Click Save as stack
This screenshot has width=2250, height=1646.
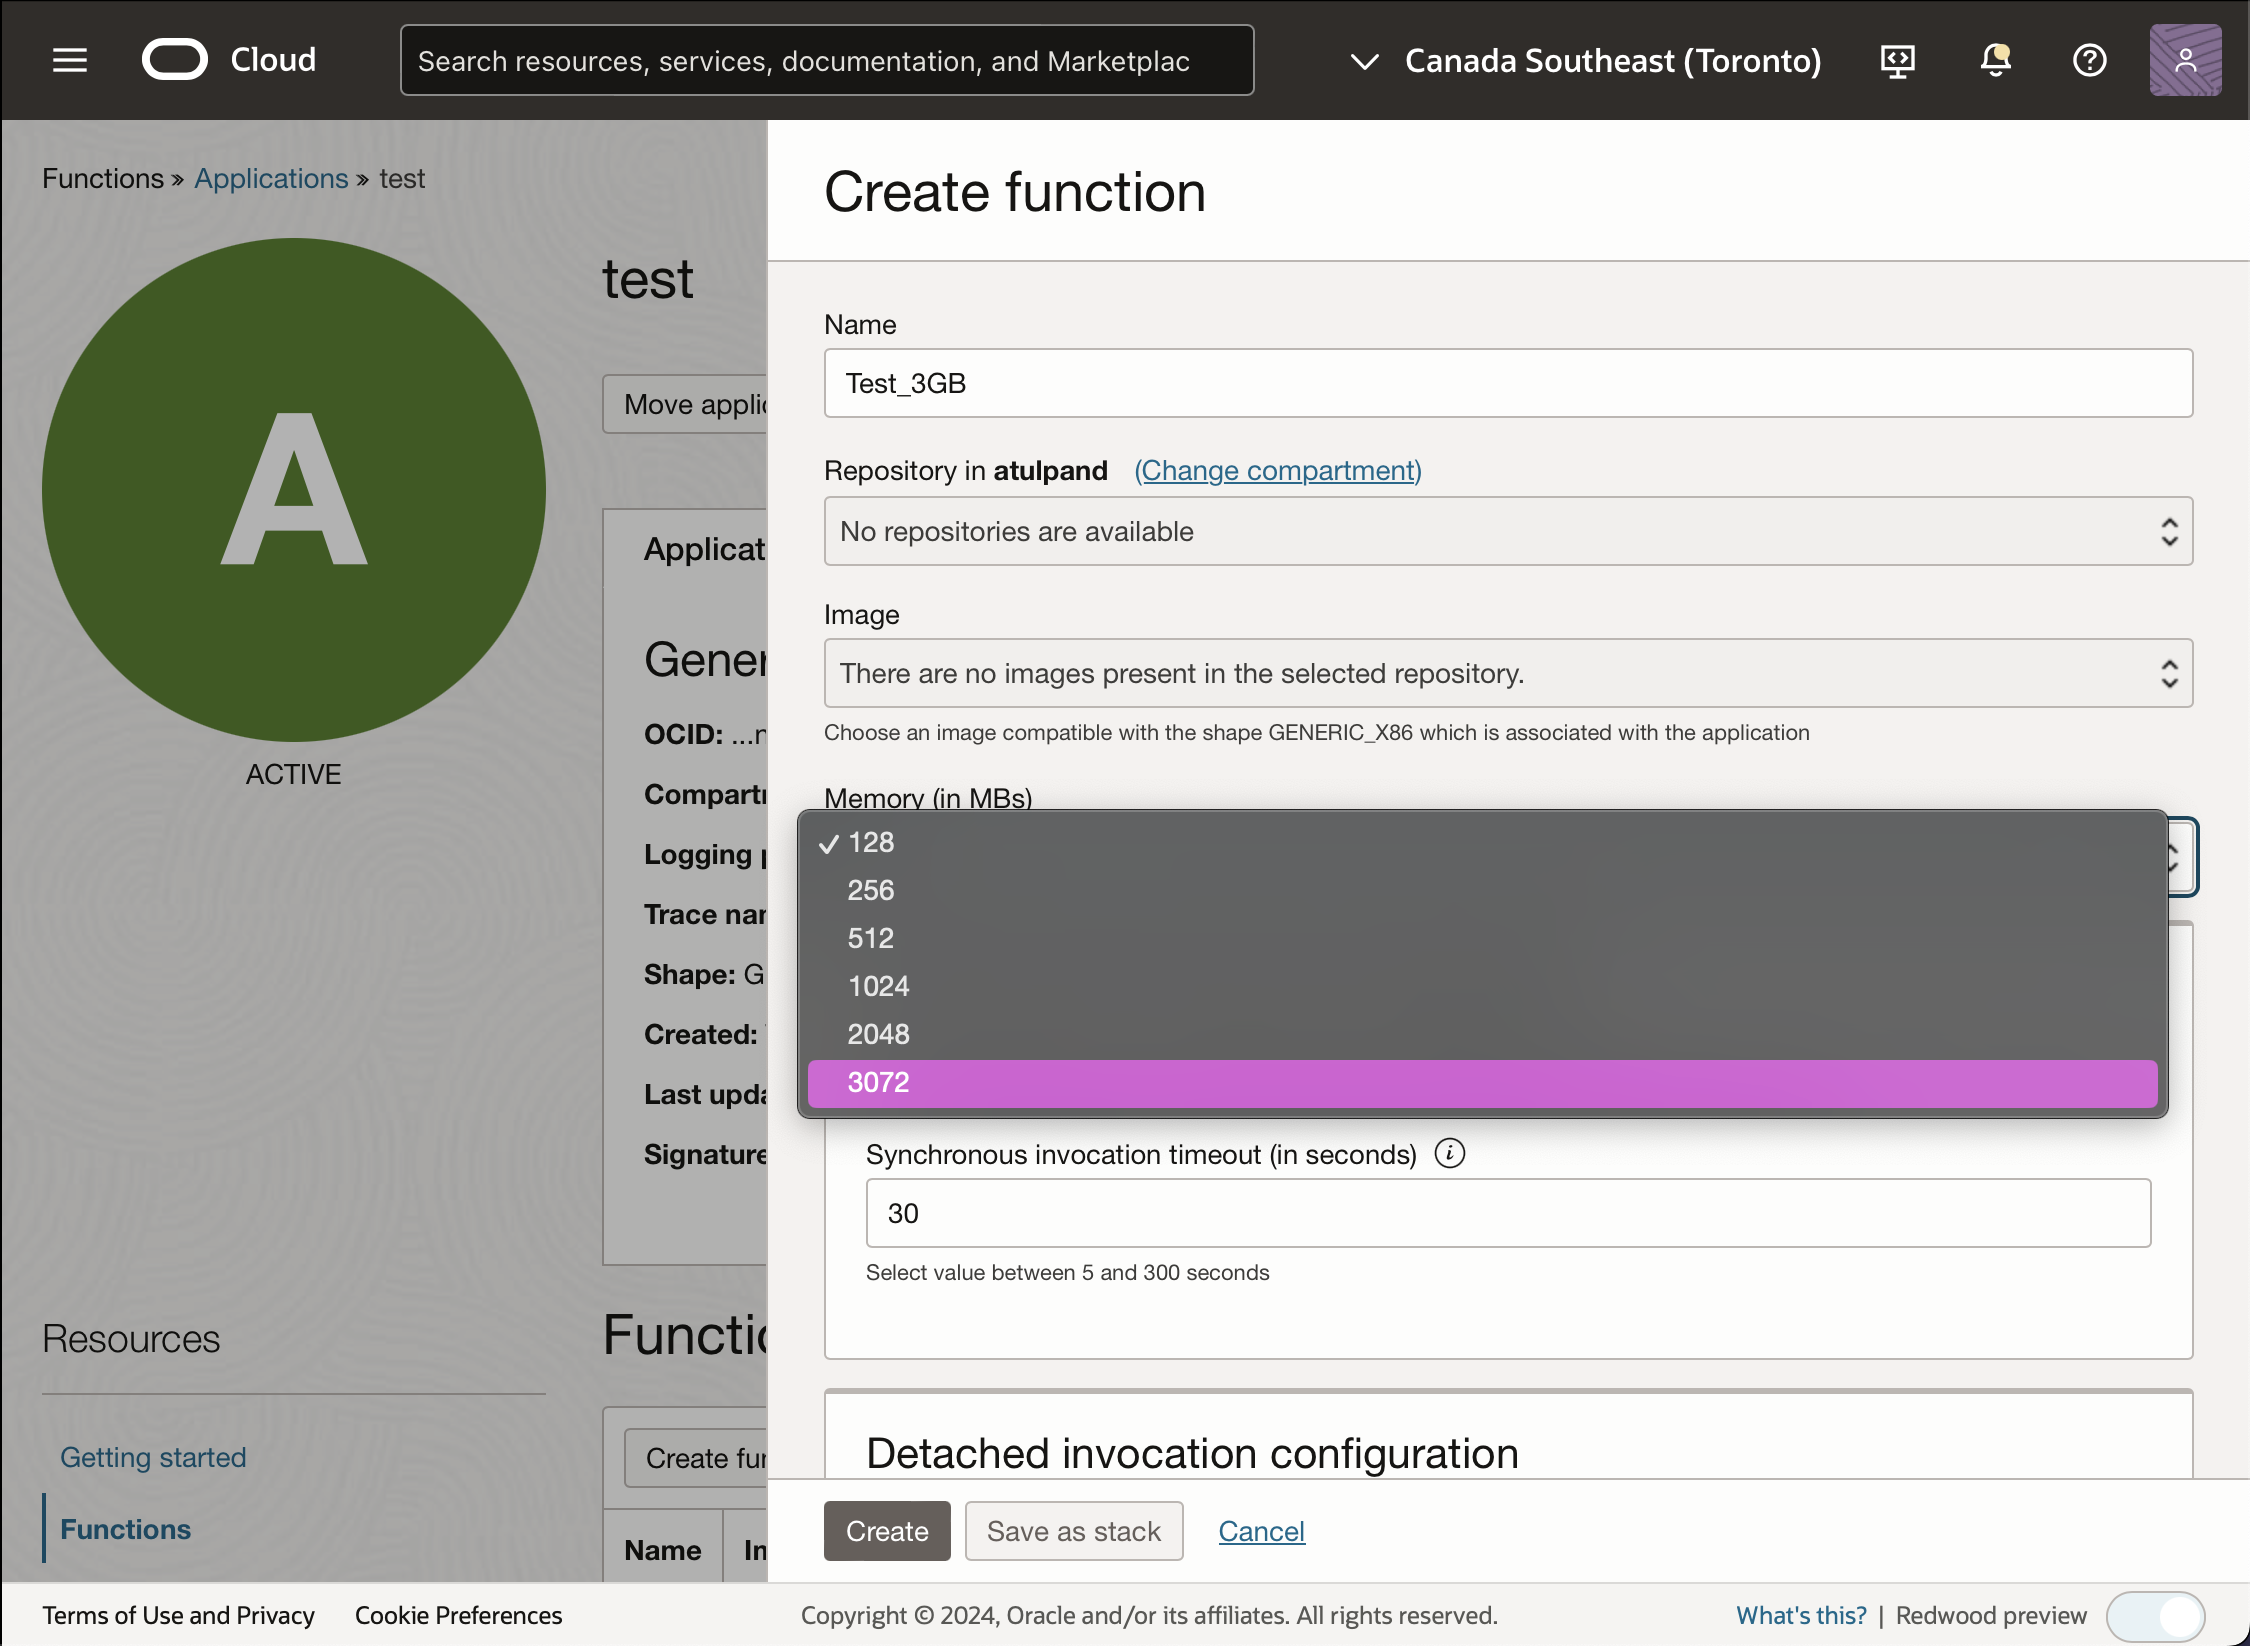(x=1073, y=1530)
